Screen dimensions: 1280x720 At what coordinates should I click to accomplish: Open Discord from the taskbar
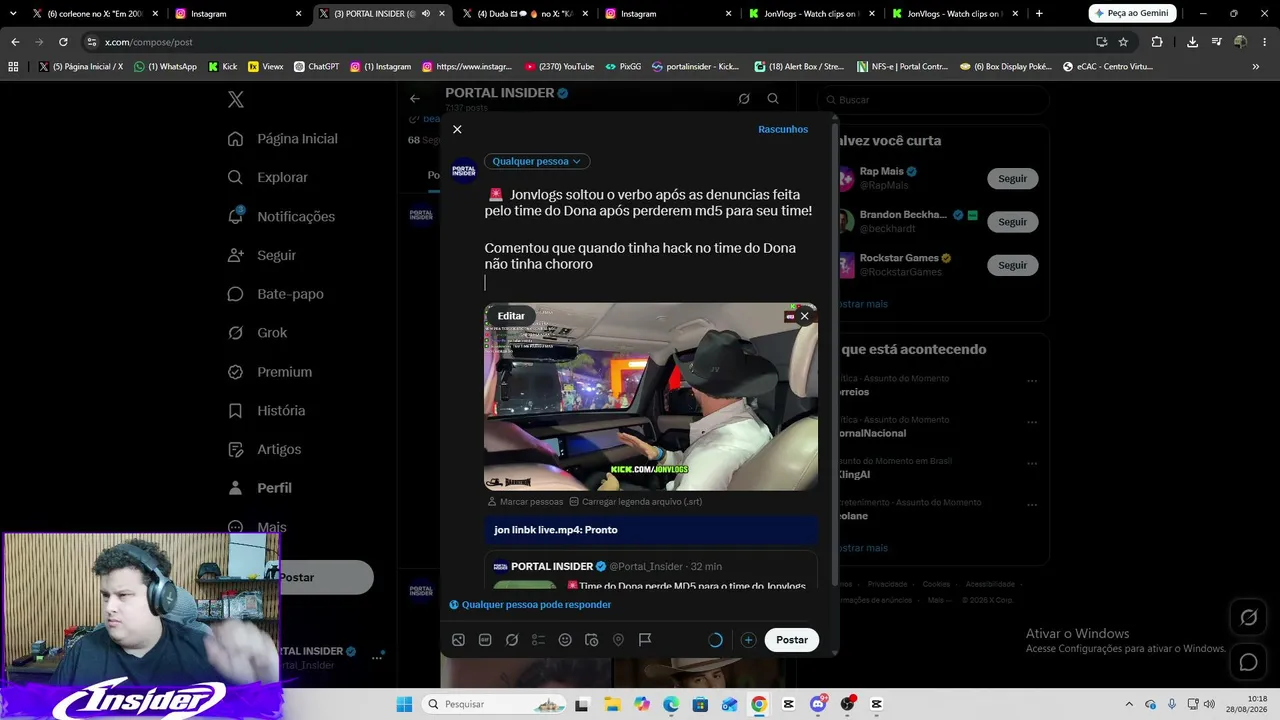tap(818, 704)
